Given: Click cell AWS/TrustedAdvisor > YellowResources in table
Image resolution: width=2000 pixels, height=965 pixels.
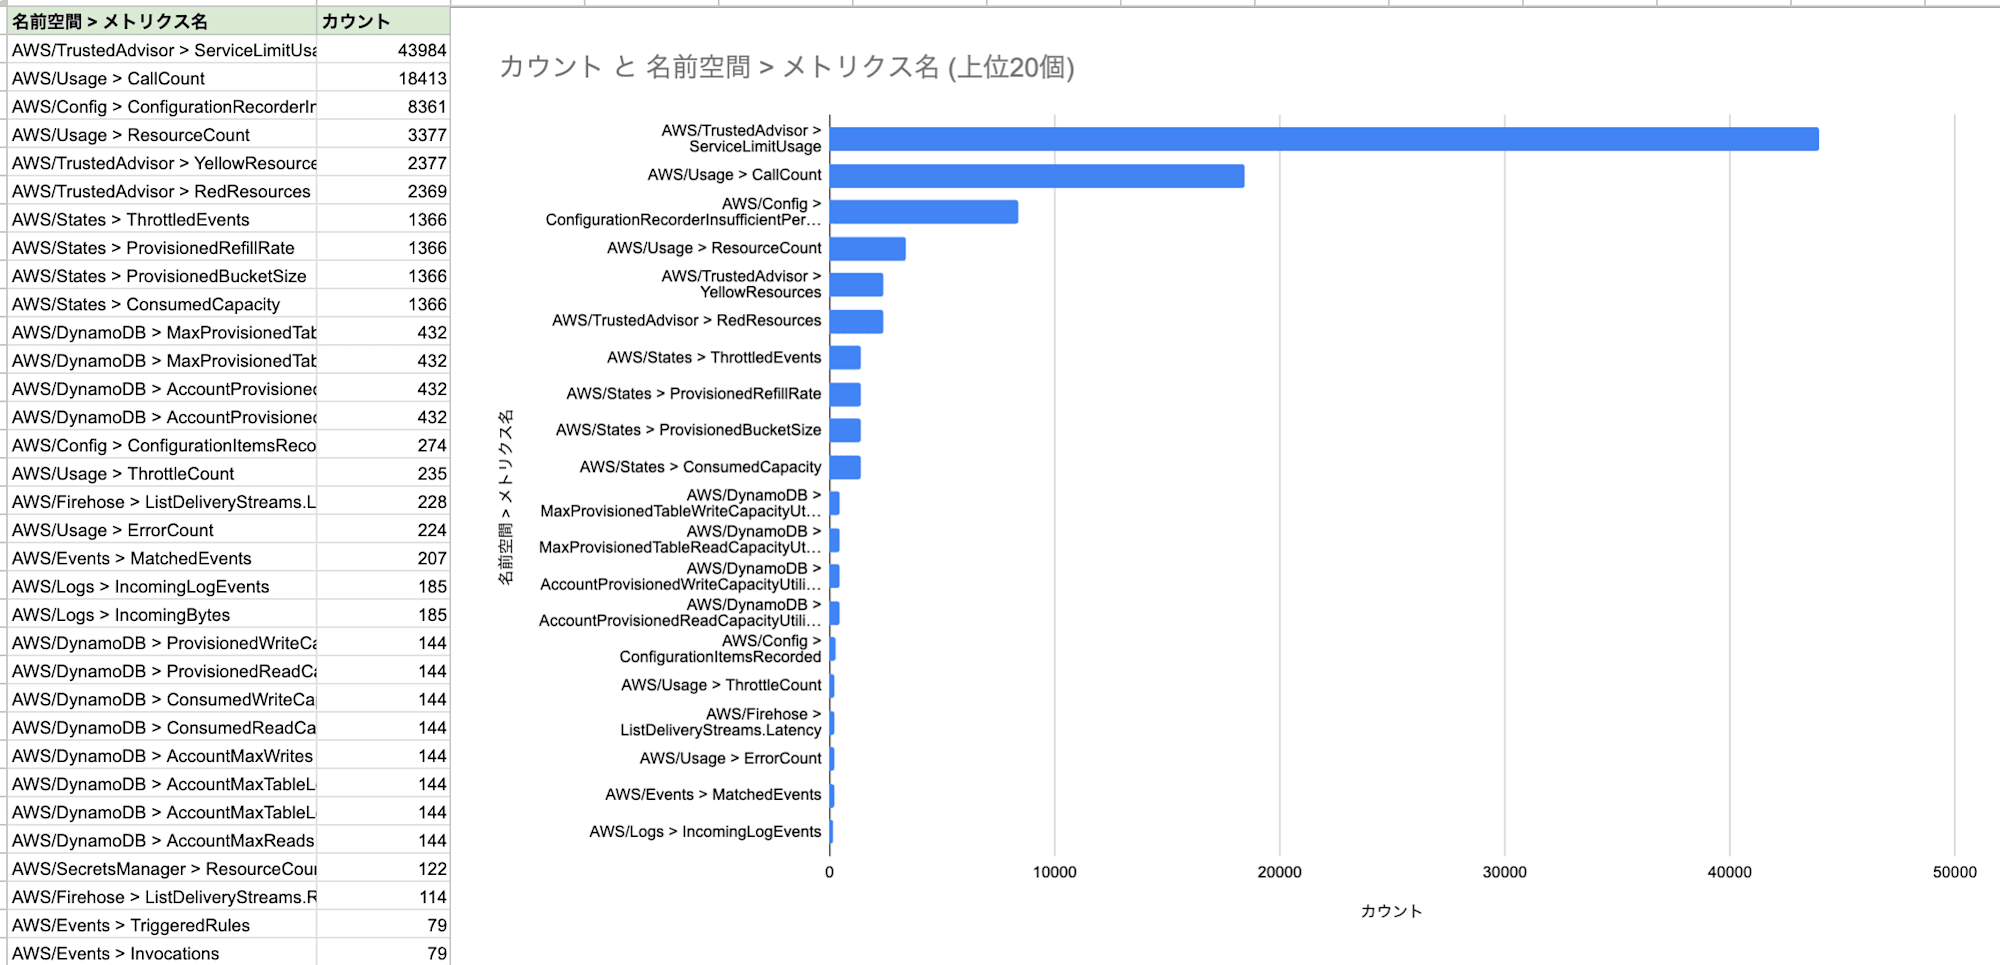Looking at the screenshot, I should [162, 163].
